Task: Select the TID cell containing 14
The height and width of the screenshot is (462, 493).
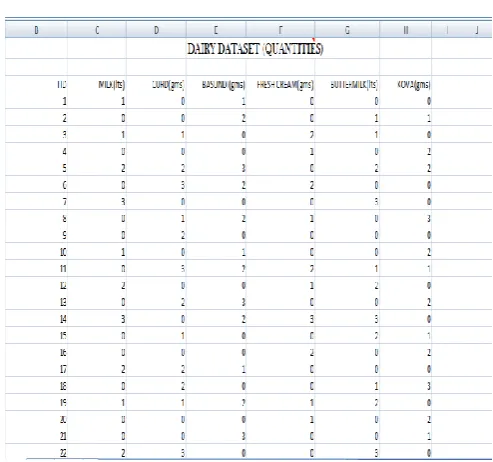Action: point(36,319)
